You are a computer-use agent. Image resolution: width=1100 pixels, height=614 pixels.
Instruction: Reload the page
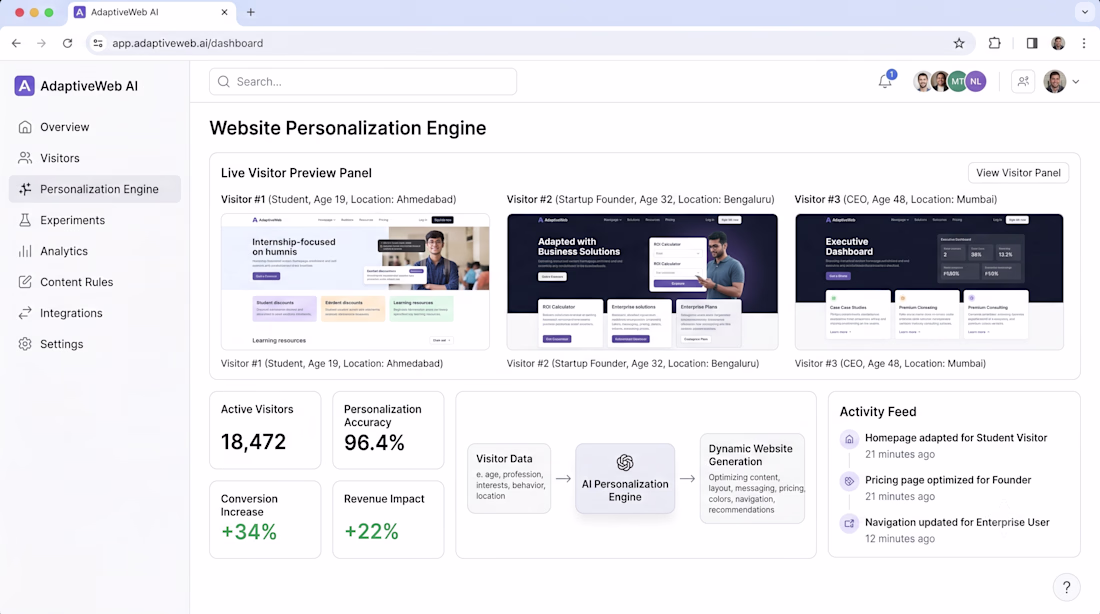[x=67, y=43]
